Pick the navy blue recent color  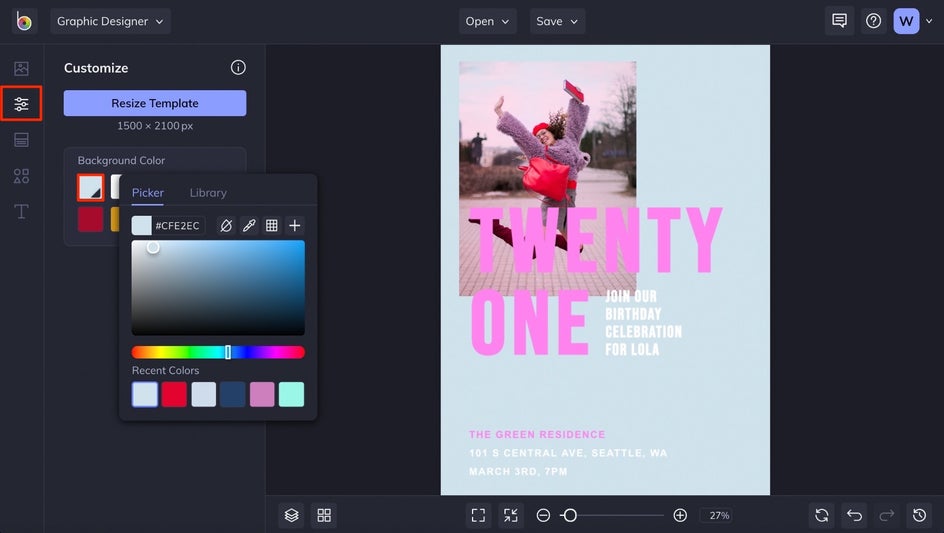232,394
